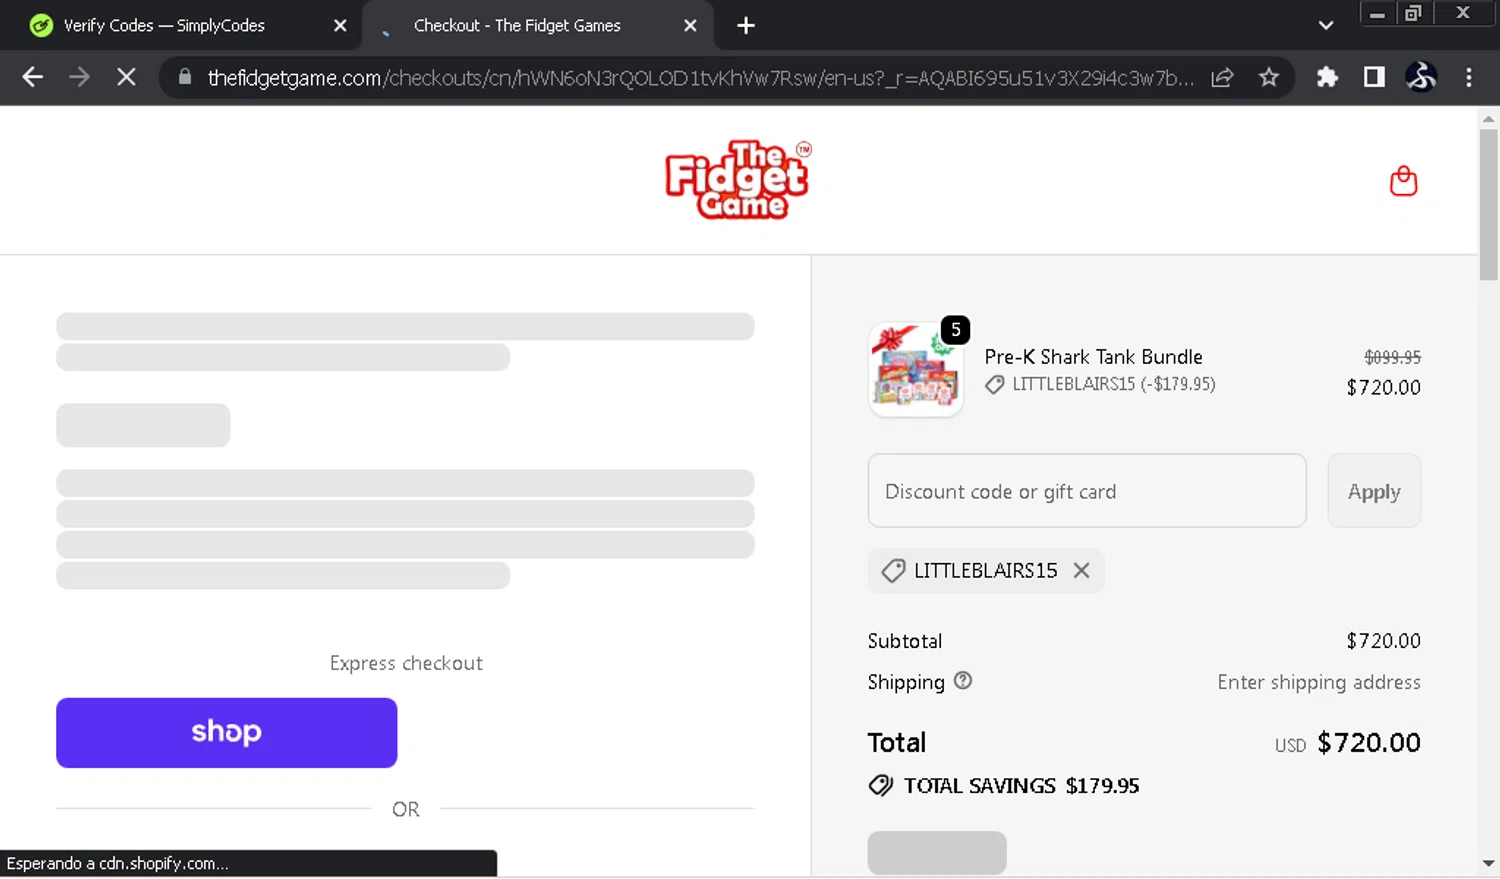
Task: Click the Express checkout label
Action: 406,663
